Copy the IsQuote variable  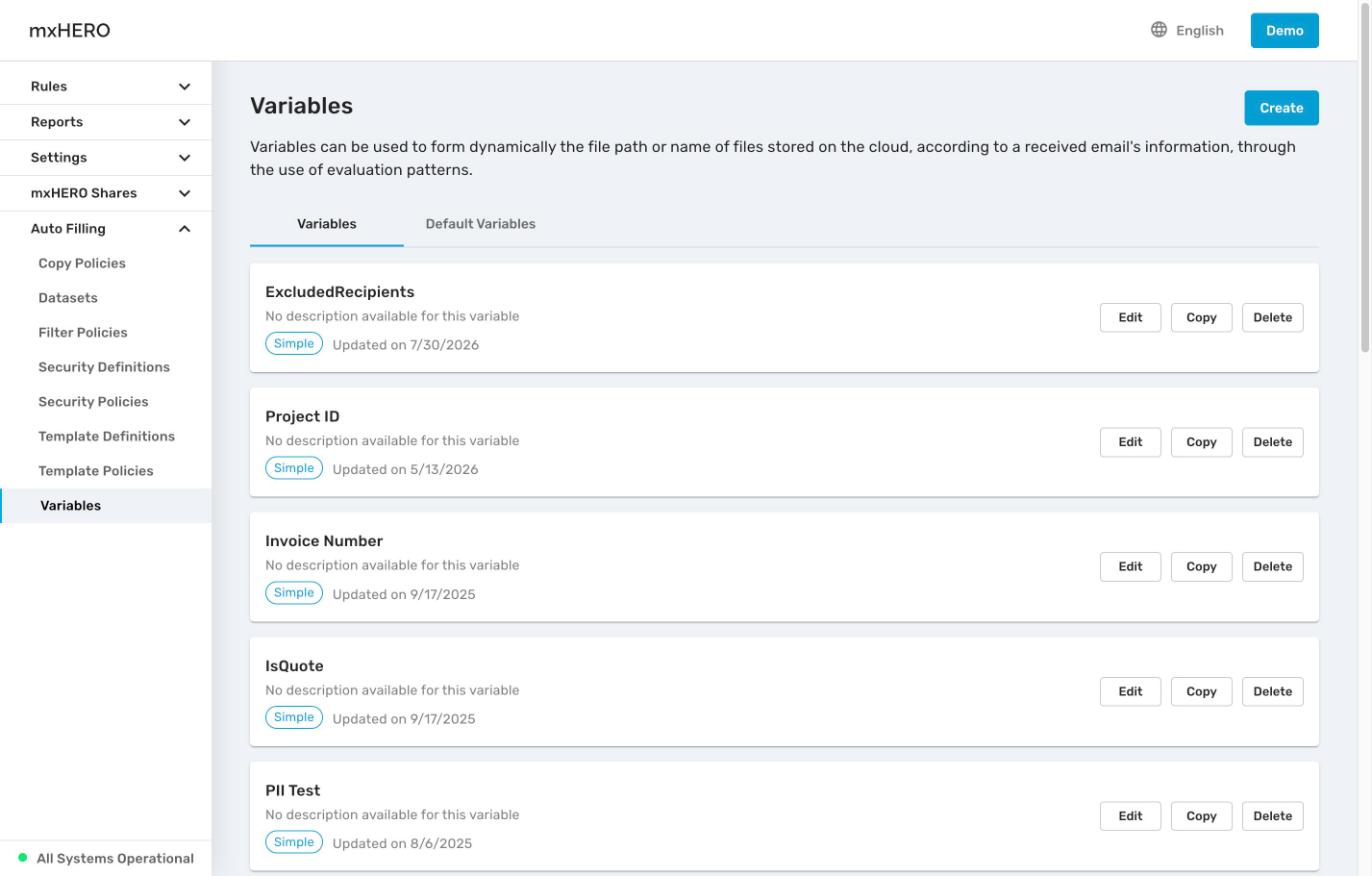pyautogui.click(x=1201, y=691)
